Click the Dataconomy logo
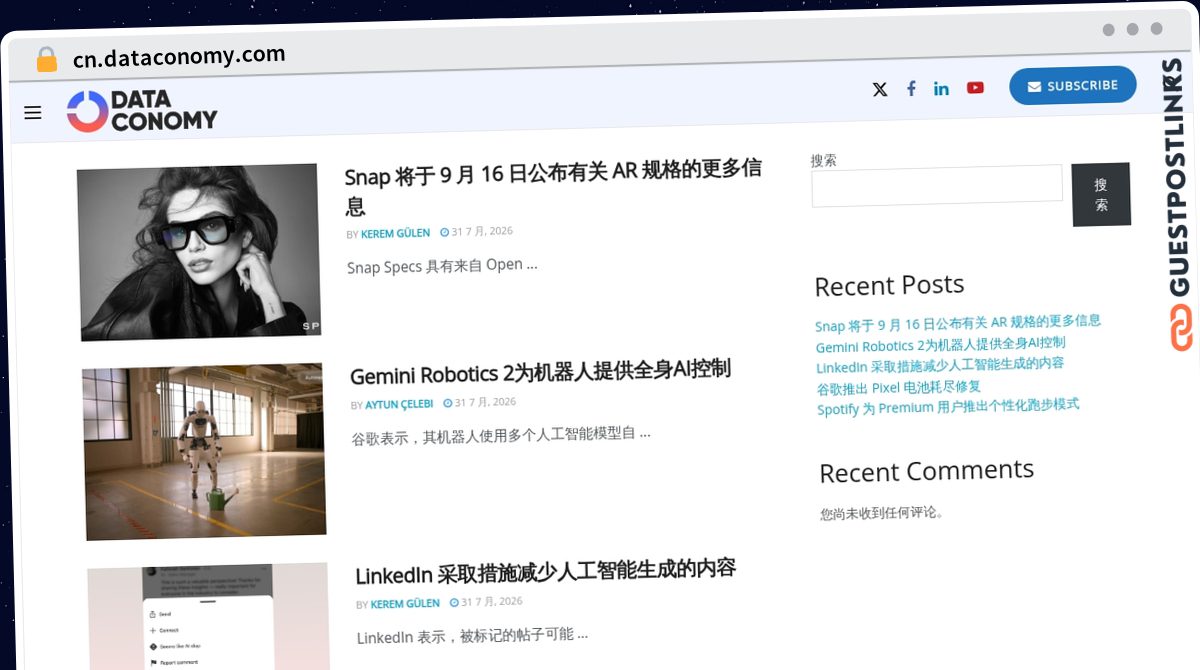This screenshot has width=1200, height=670. 142,111
